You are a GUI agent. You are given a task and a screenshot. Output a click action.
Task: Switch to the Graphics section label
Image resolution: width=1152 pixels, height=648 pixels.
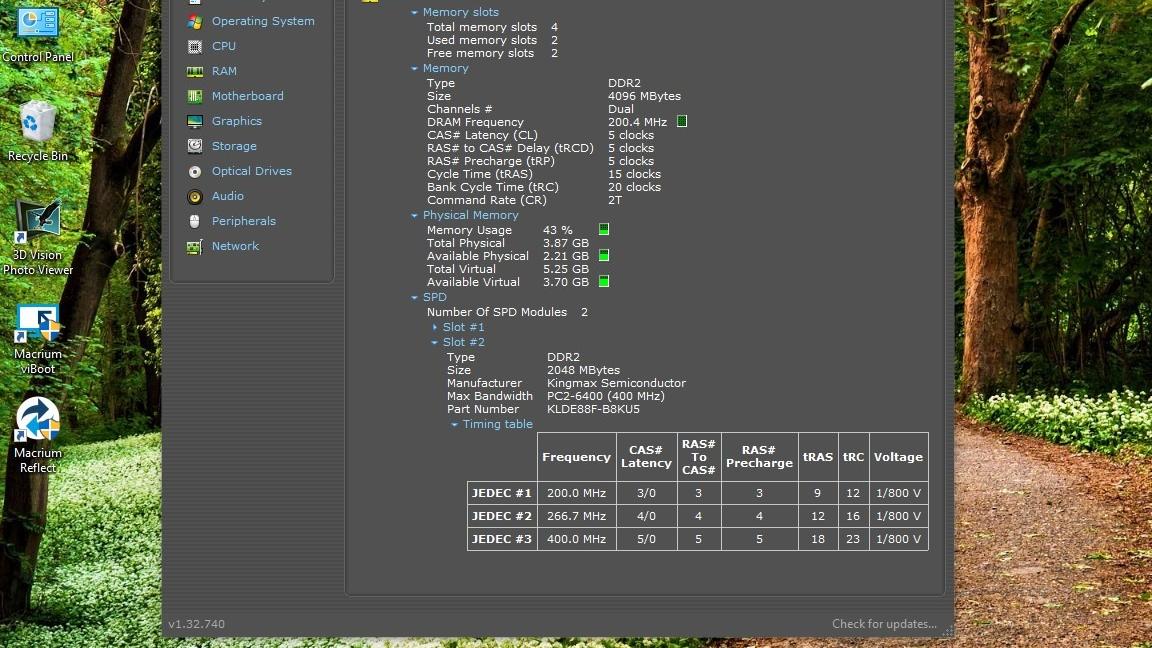(236, 121)
